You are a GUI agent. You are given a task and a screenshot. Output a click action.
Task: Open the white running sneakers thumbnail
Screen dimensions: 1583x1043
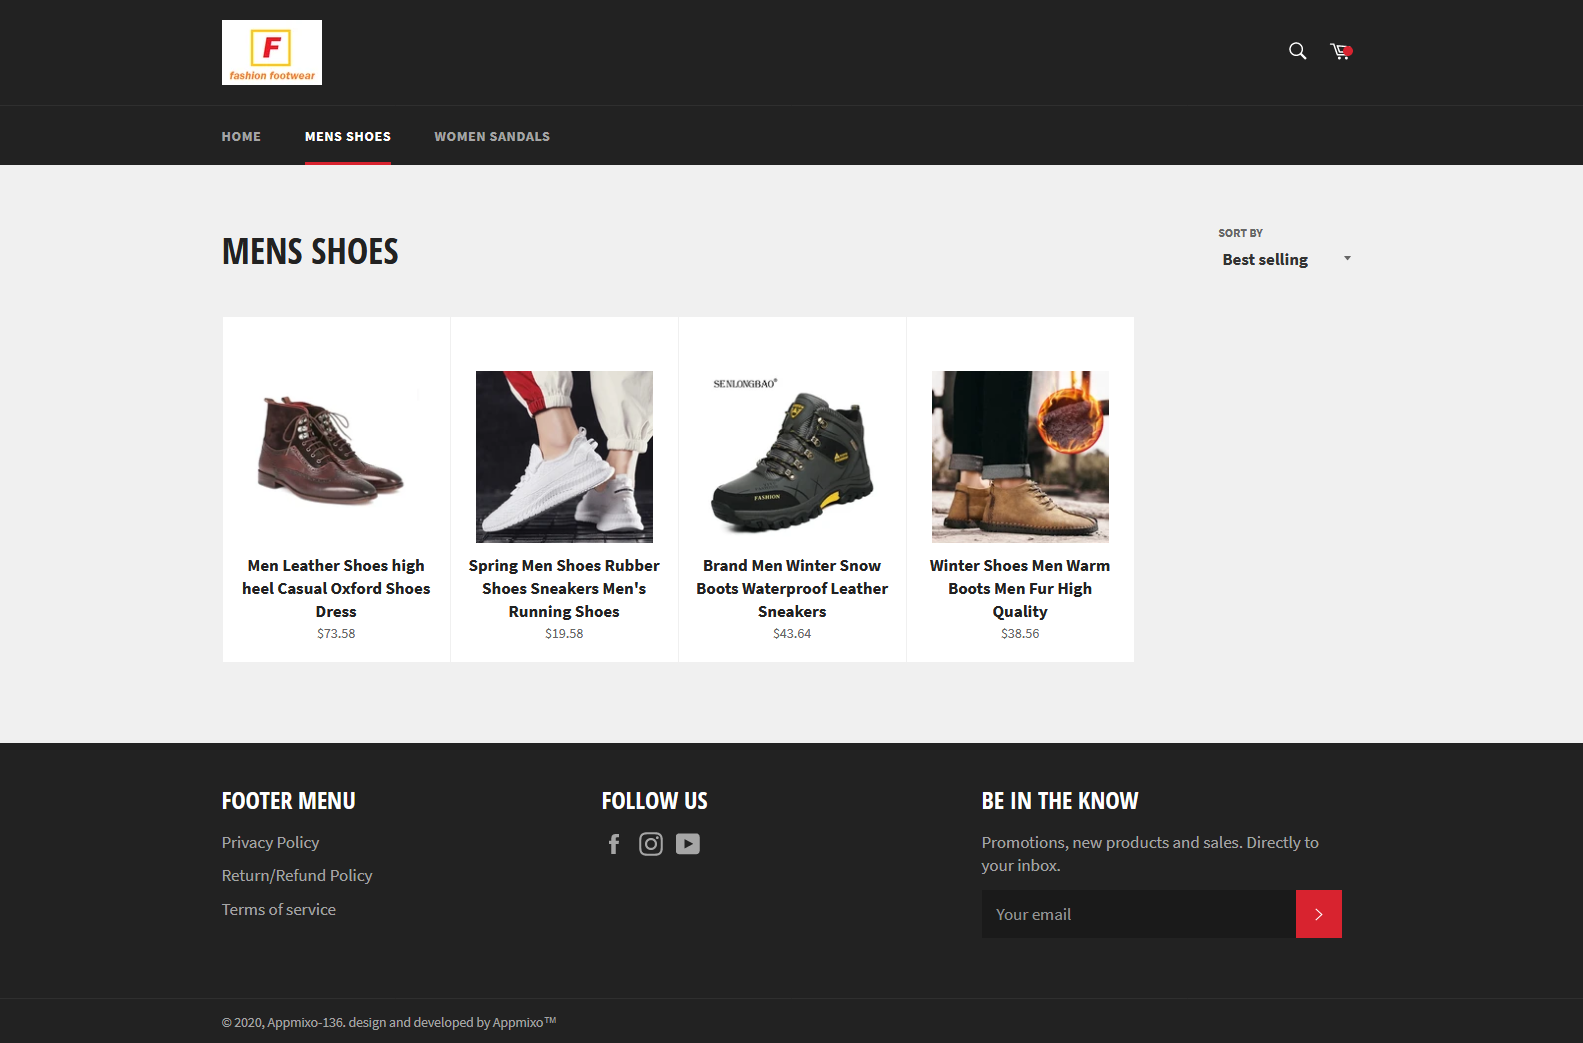pos(564,456)
